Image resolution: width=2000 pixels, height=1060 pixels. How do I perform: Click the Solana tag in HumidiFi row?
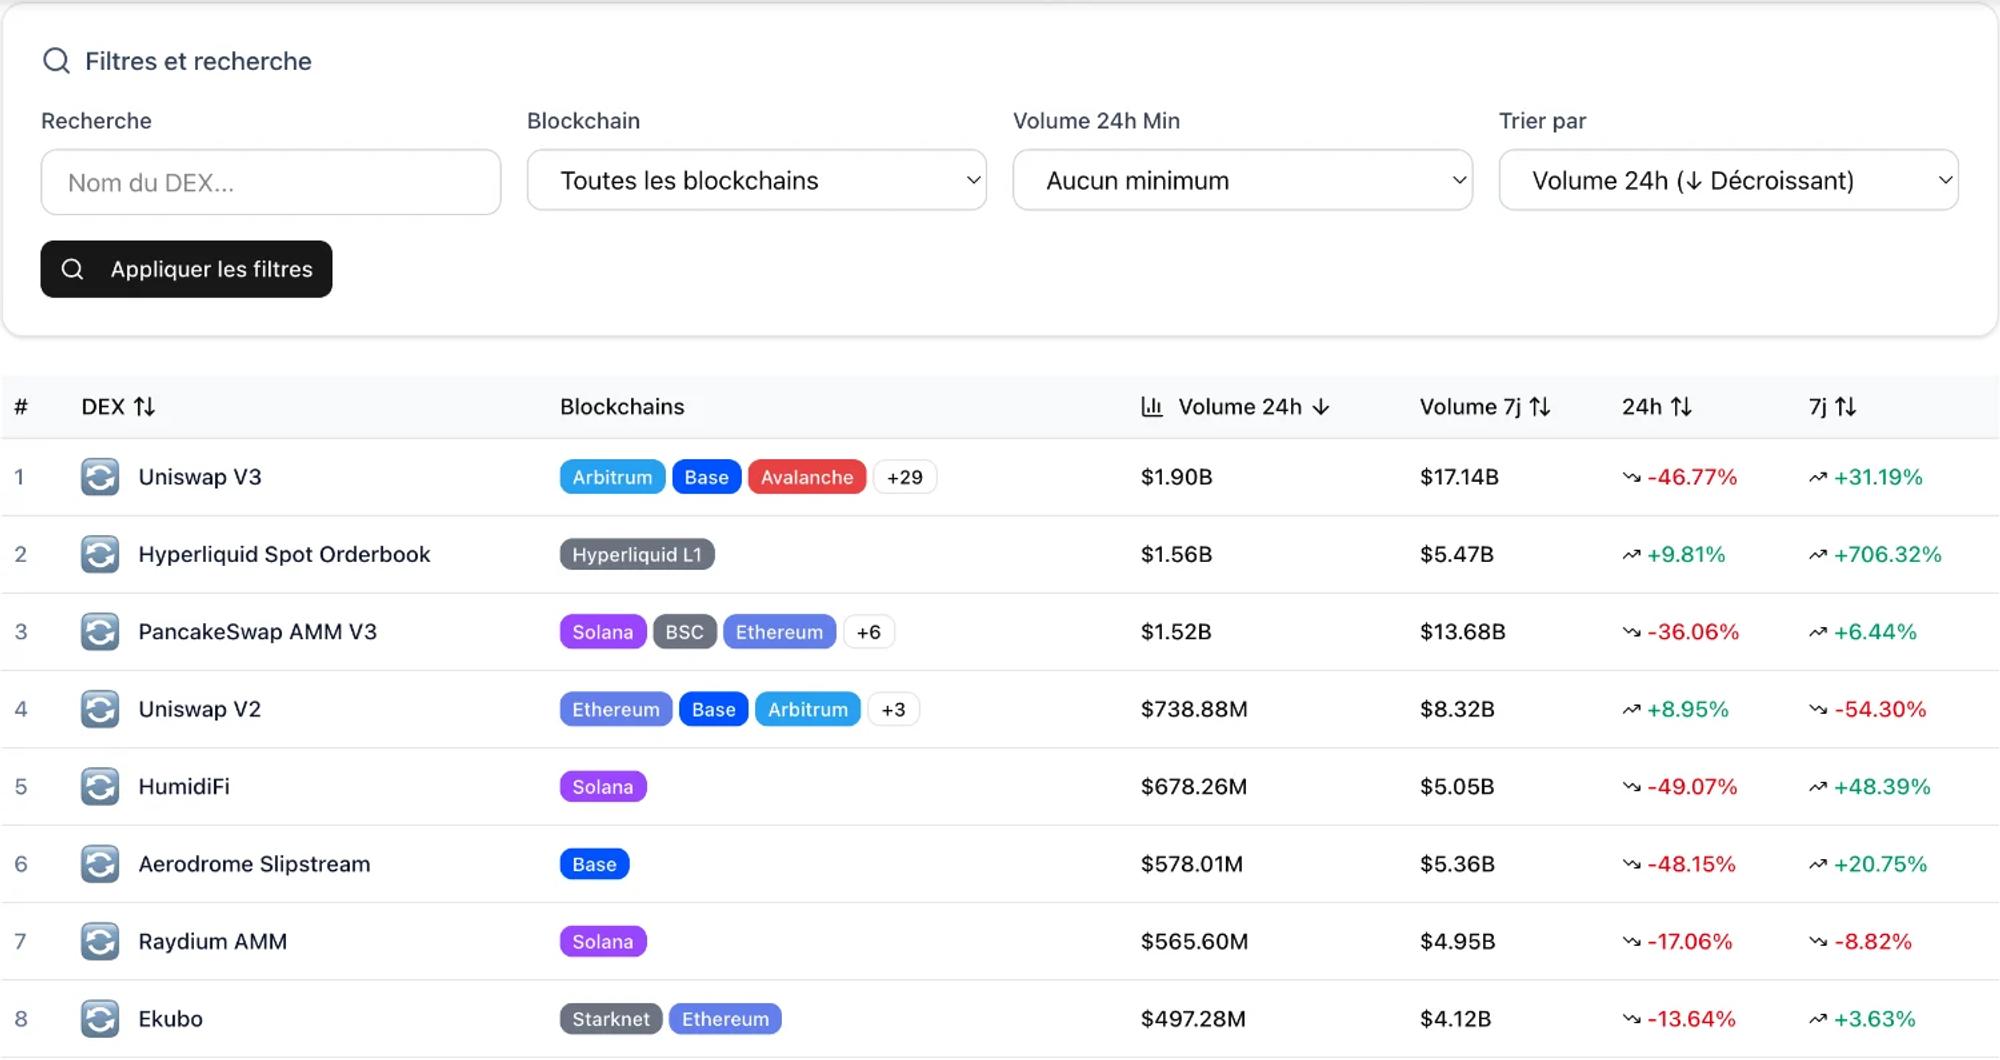(x=603, y=787)
